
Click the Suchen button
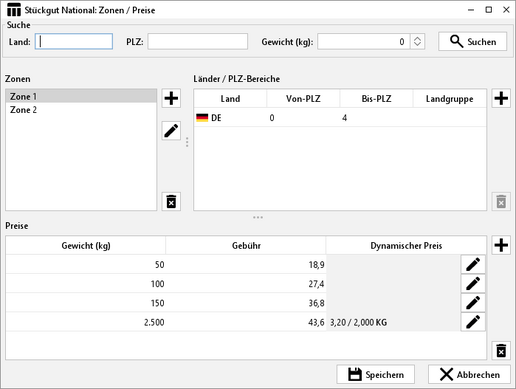(x=472, y=41)
